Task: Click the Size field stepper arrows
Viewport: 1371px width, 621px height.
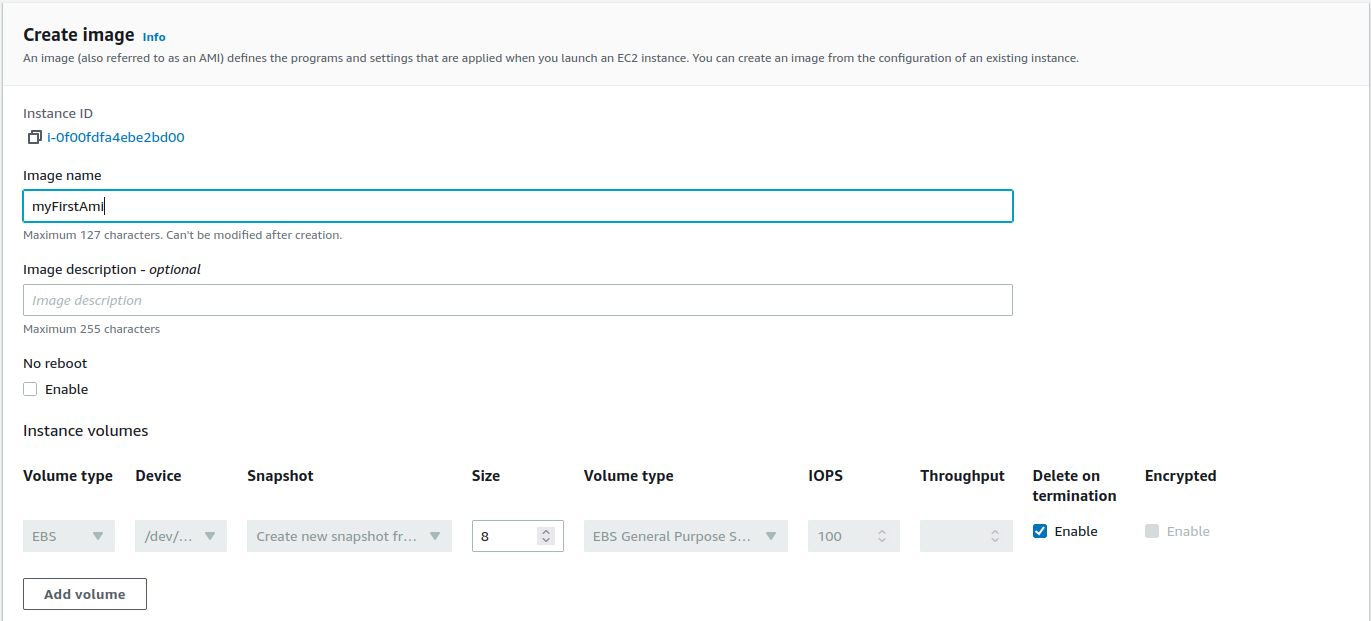Action: (546, 536)
